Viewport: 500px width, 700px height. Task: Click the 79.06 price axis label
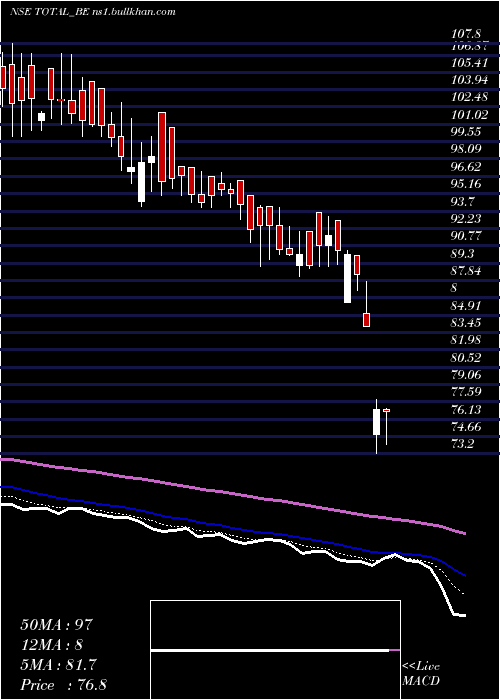(x=466, y=375)
